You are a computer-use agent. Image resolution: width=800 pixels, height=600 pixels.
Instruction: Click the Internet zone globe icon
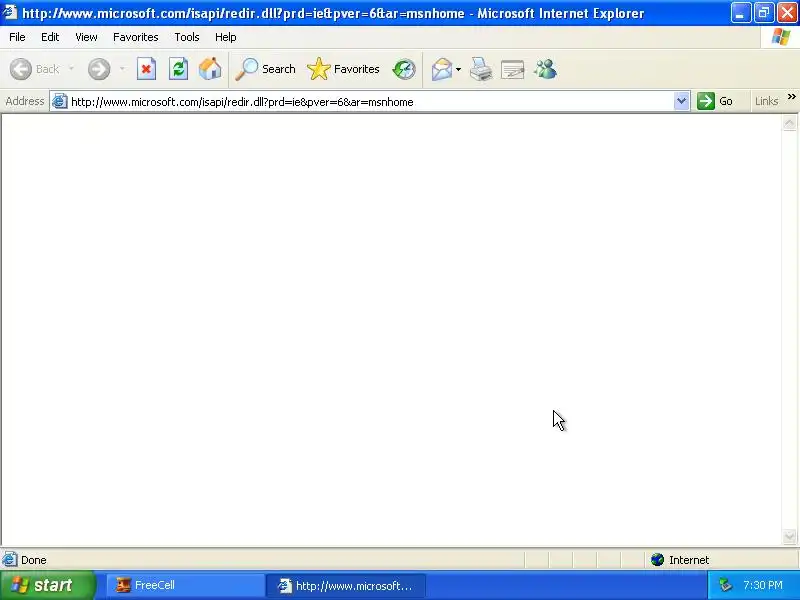point(657,560)
